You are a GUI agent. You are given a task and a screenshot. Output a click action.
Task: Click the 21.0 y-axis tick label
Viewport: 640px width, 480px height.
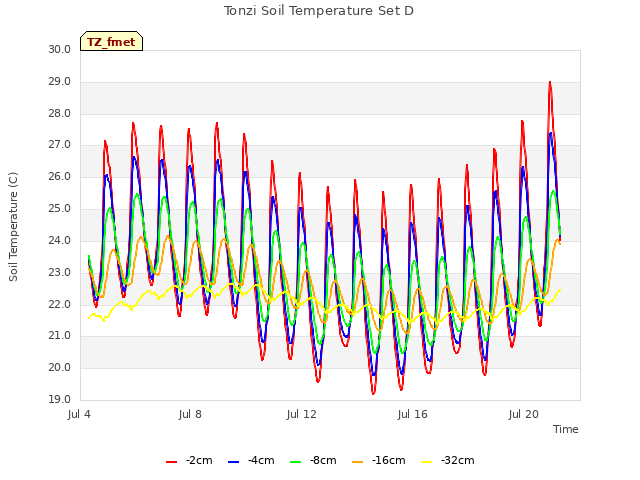[x=60, y=336]
